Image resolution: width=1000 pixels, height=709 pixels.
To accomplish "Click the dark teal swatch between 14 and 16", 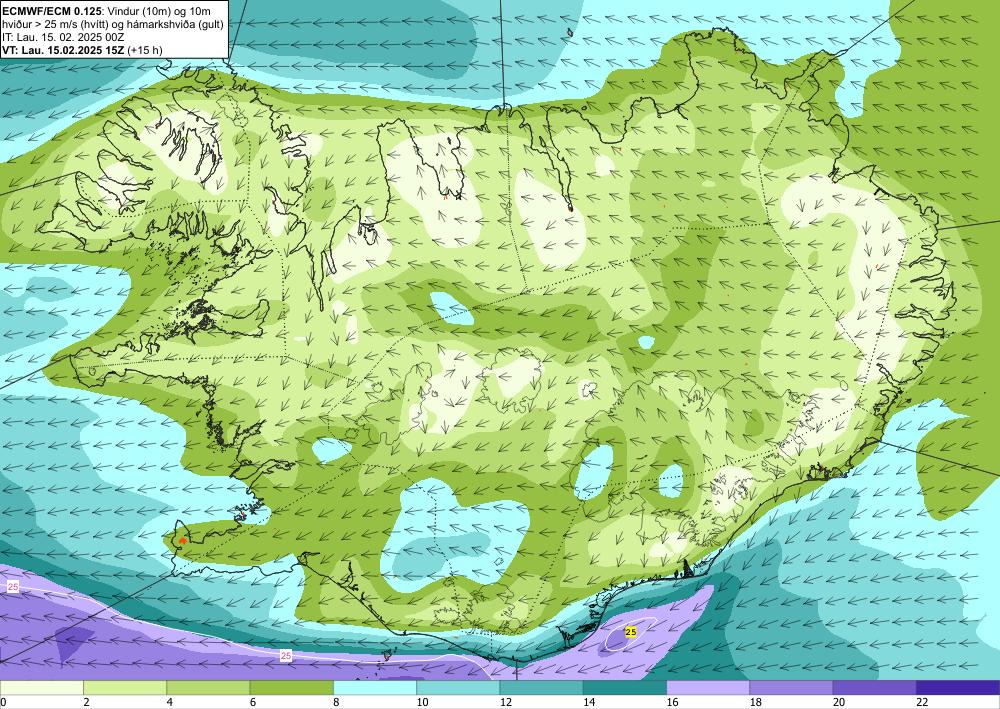I will [625, 687].
